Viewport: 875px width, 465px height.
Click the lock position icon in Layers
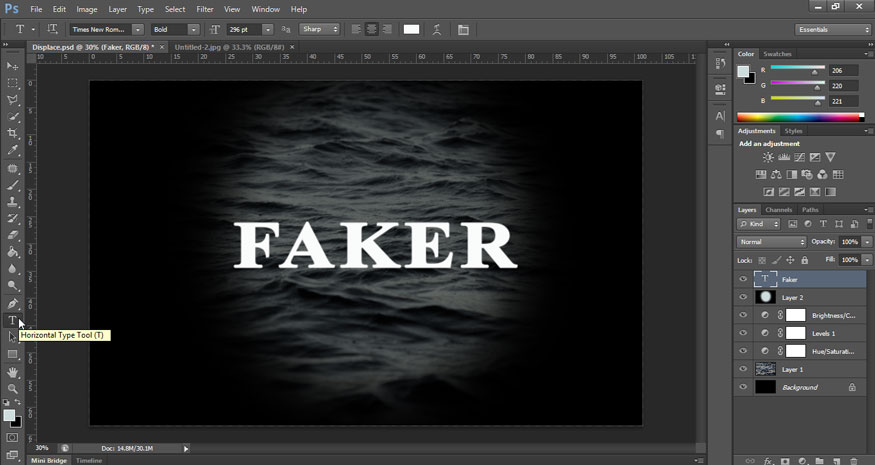pyautogui.click(x=790, y=260)
